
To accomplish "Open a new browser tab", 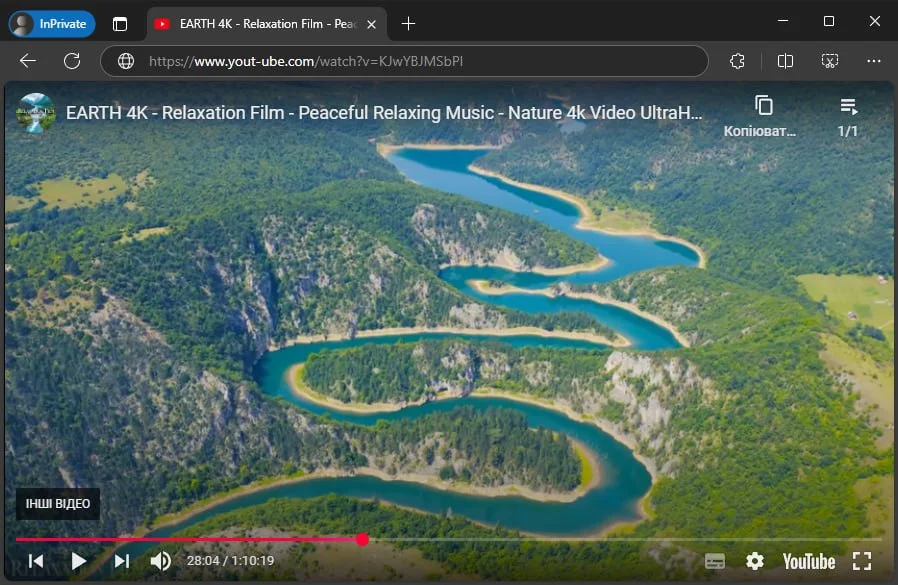I will pos(408,24).
